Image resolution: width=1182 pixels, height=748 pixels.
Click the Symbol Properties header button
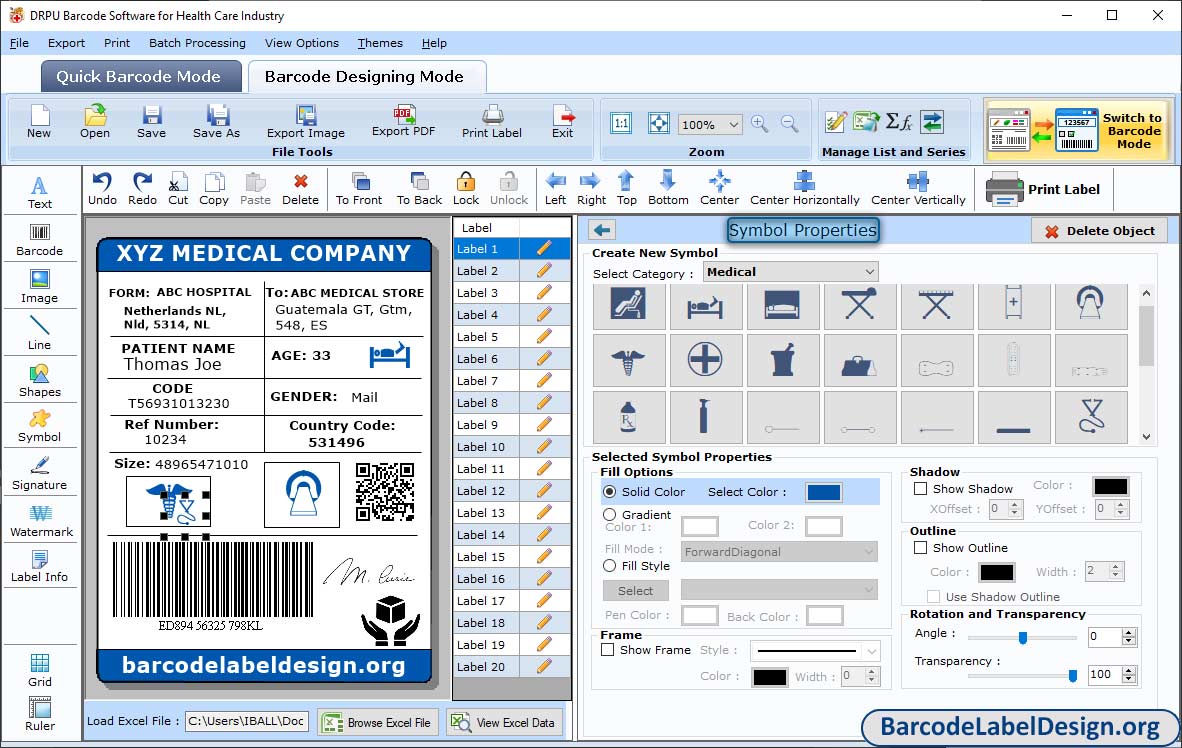[803, 230]
